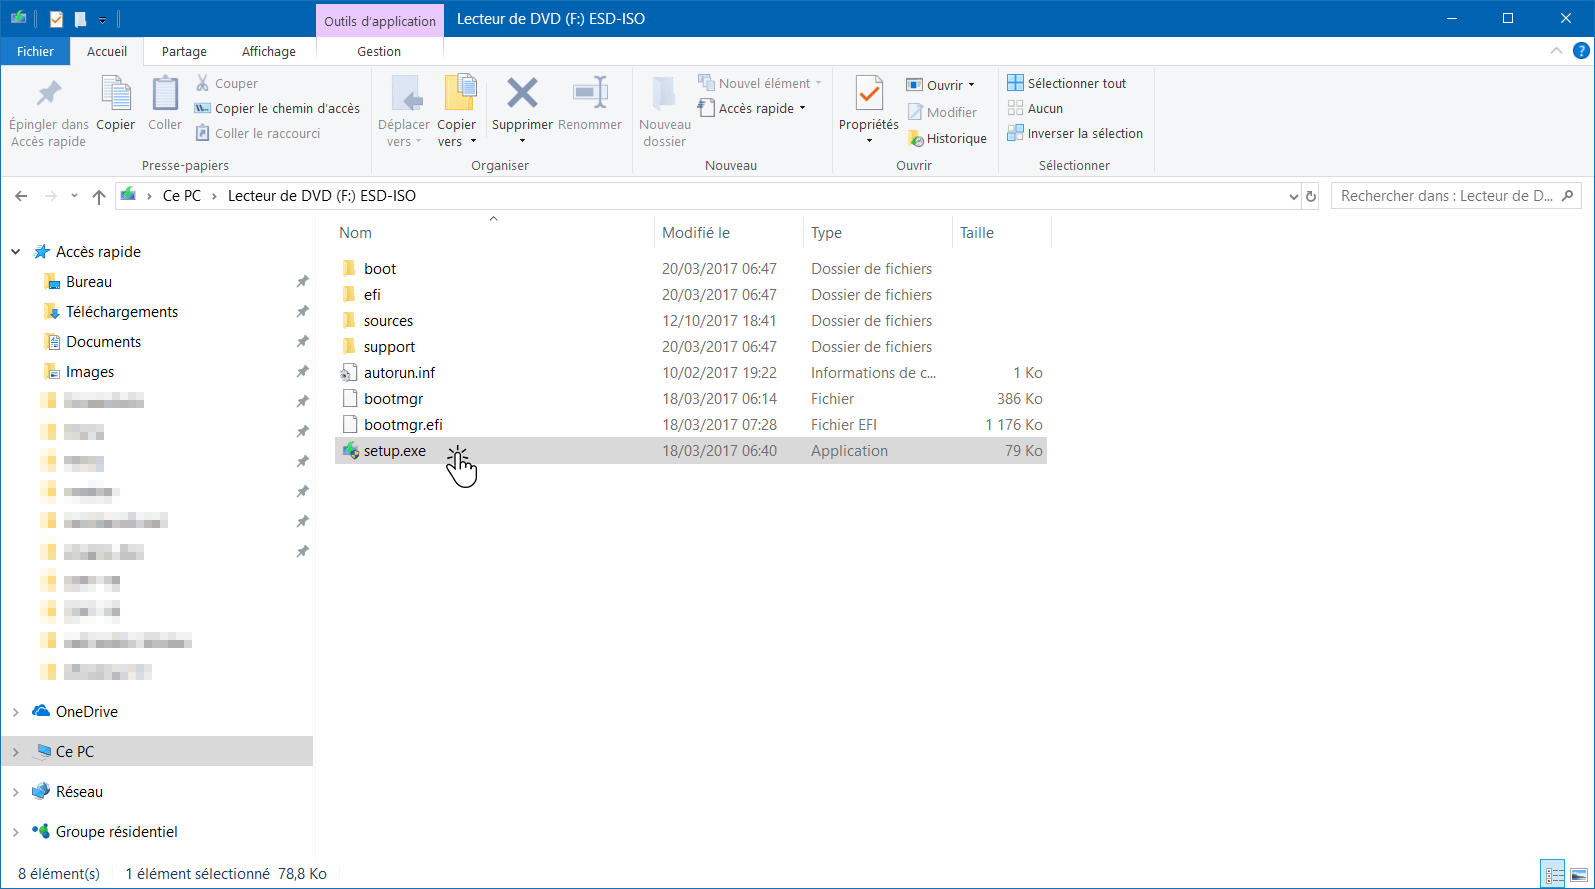Click Inverser la sélection
The height and width of the screenshot is (889, 1595).
pos(1075,133)
